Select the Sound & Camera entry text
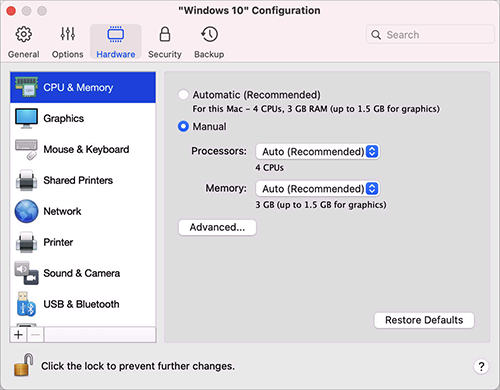The image size is (500, 390). [82, 273]
